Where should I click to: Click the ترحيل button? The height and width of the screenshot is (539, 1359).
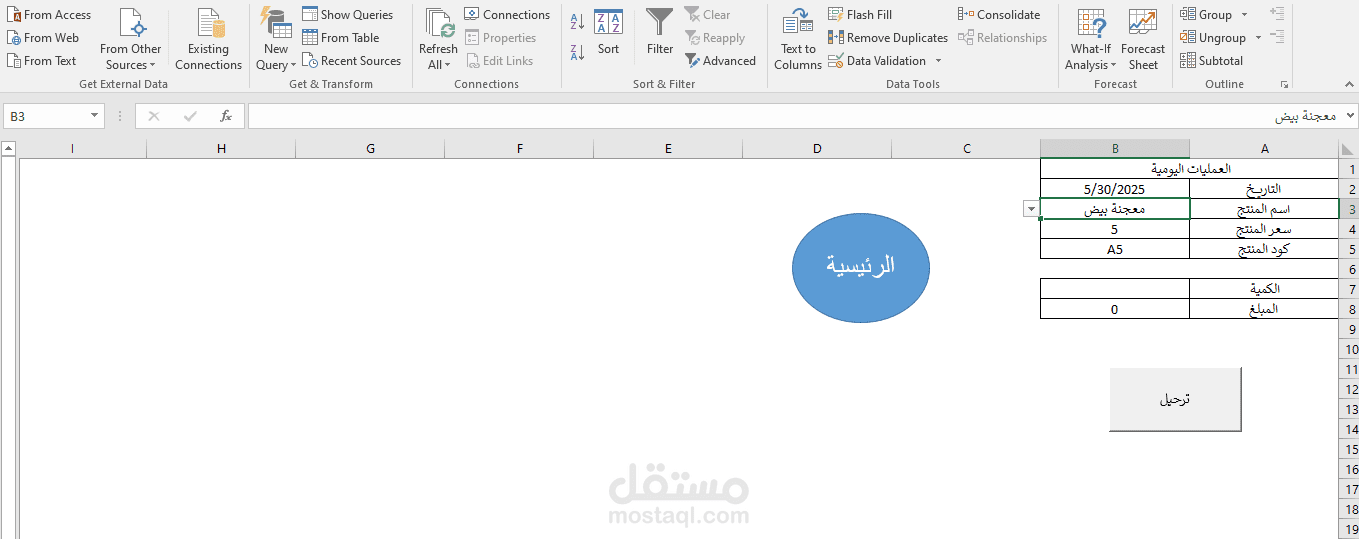[x=1175, y=399]
